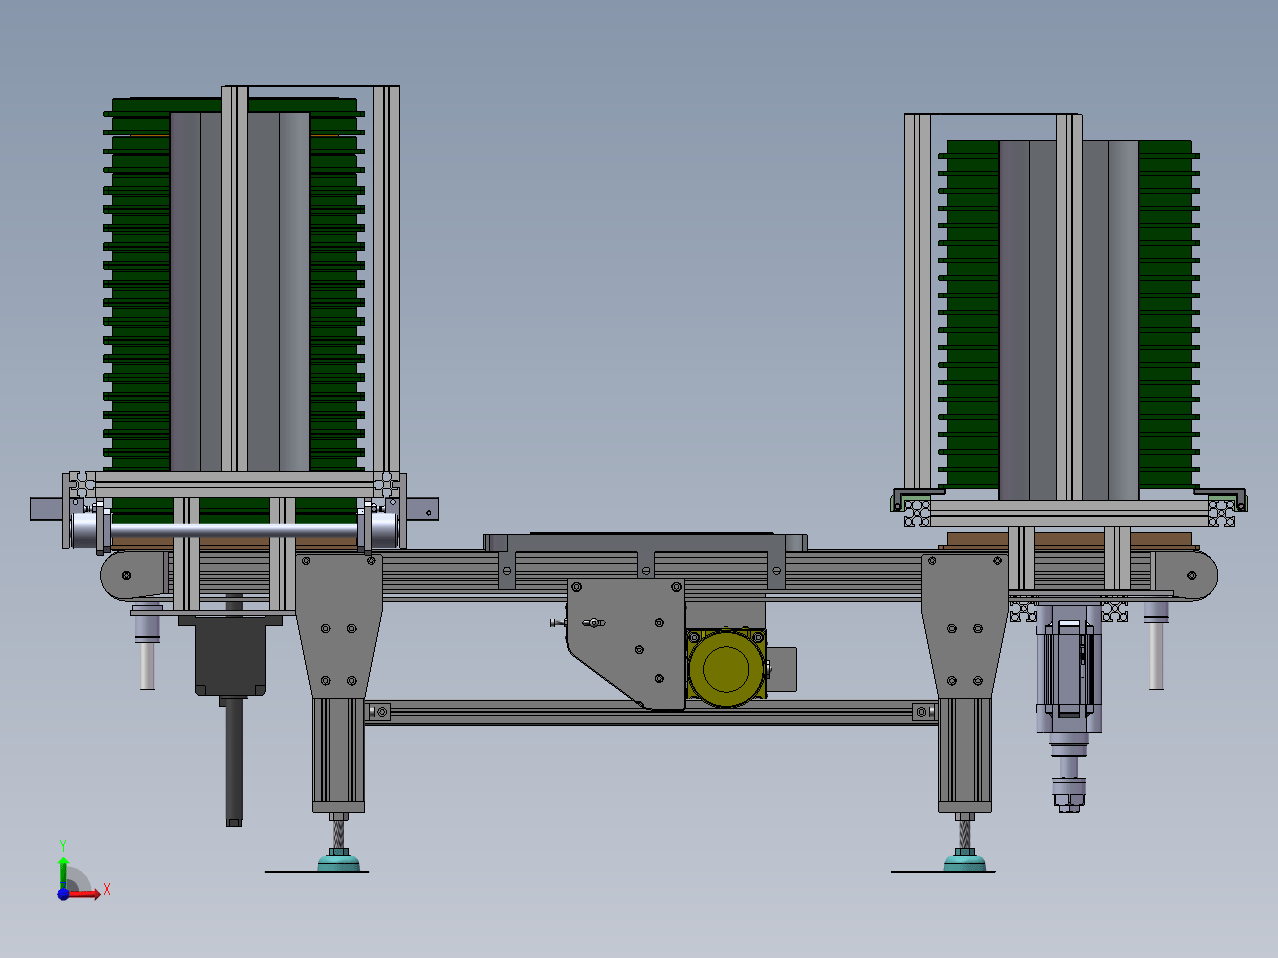Select the lower horizontal cross-brace beam
The image size is (1278, 958).
pos(651,712)
